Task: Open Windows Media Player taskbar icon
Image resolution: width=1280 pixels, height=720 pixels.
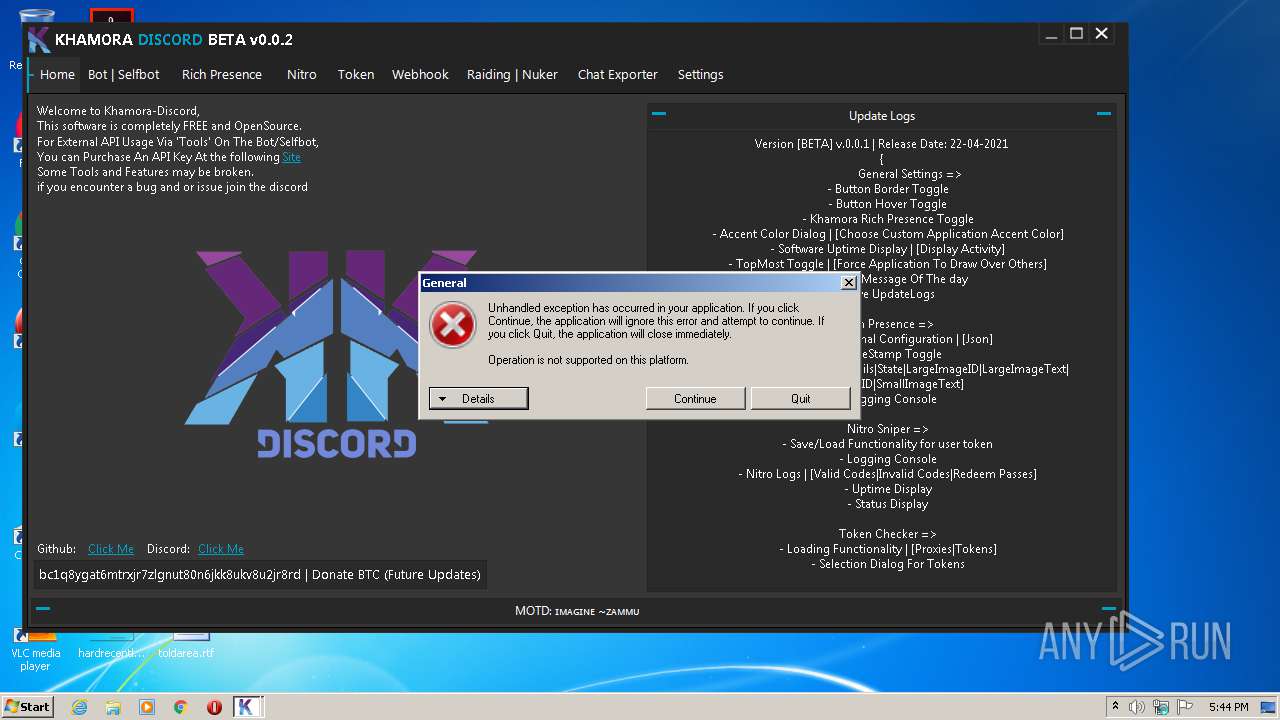Action: tap(147, 707)
